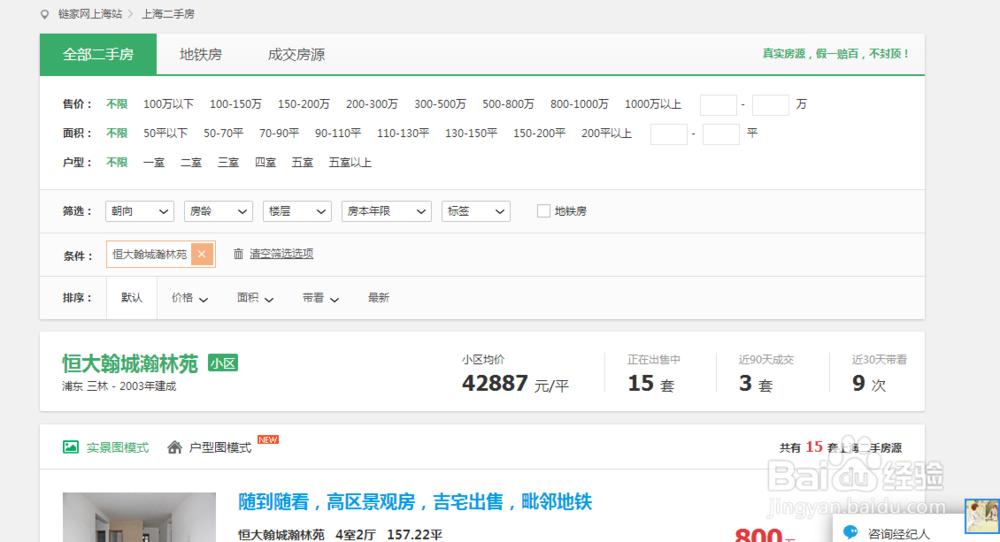Select the 默认 sort tab
1000x542 pixels.
pyautogui.click(x=132, y=298)
